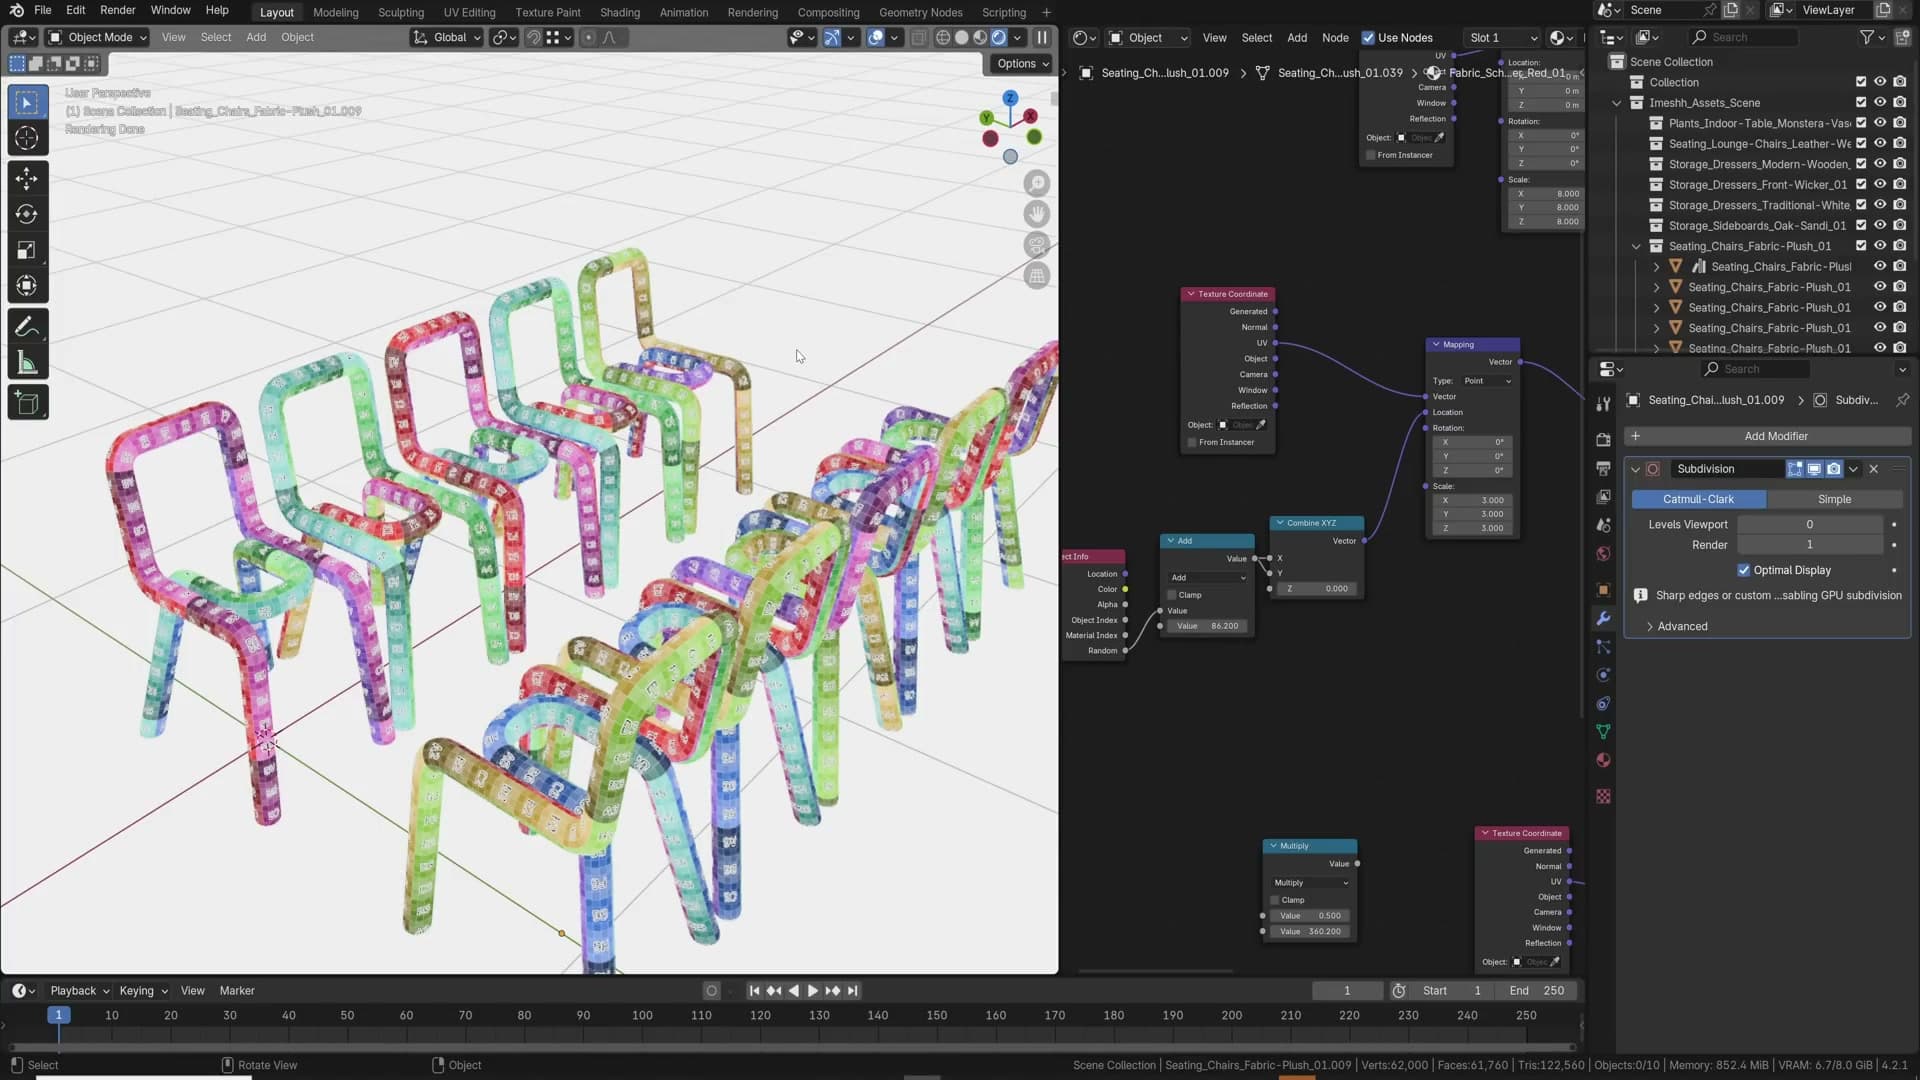Toggle Storage_Dressers_Front-Wicker_01 collection checkbox
Viewport: 1920px width, 1080px height.
coord(1861,184)
